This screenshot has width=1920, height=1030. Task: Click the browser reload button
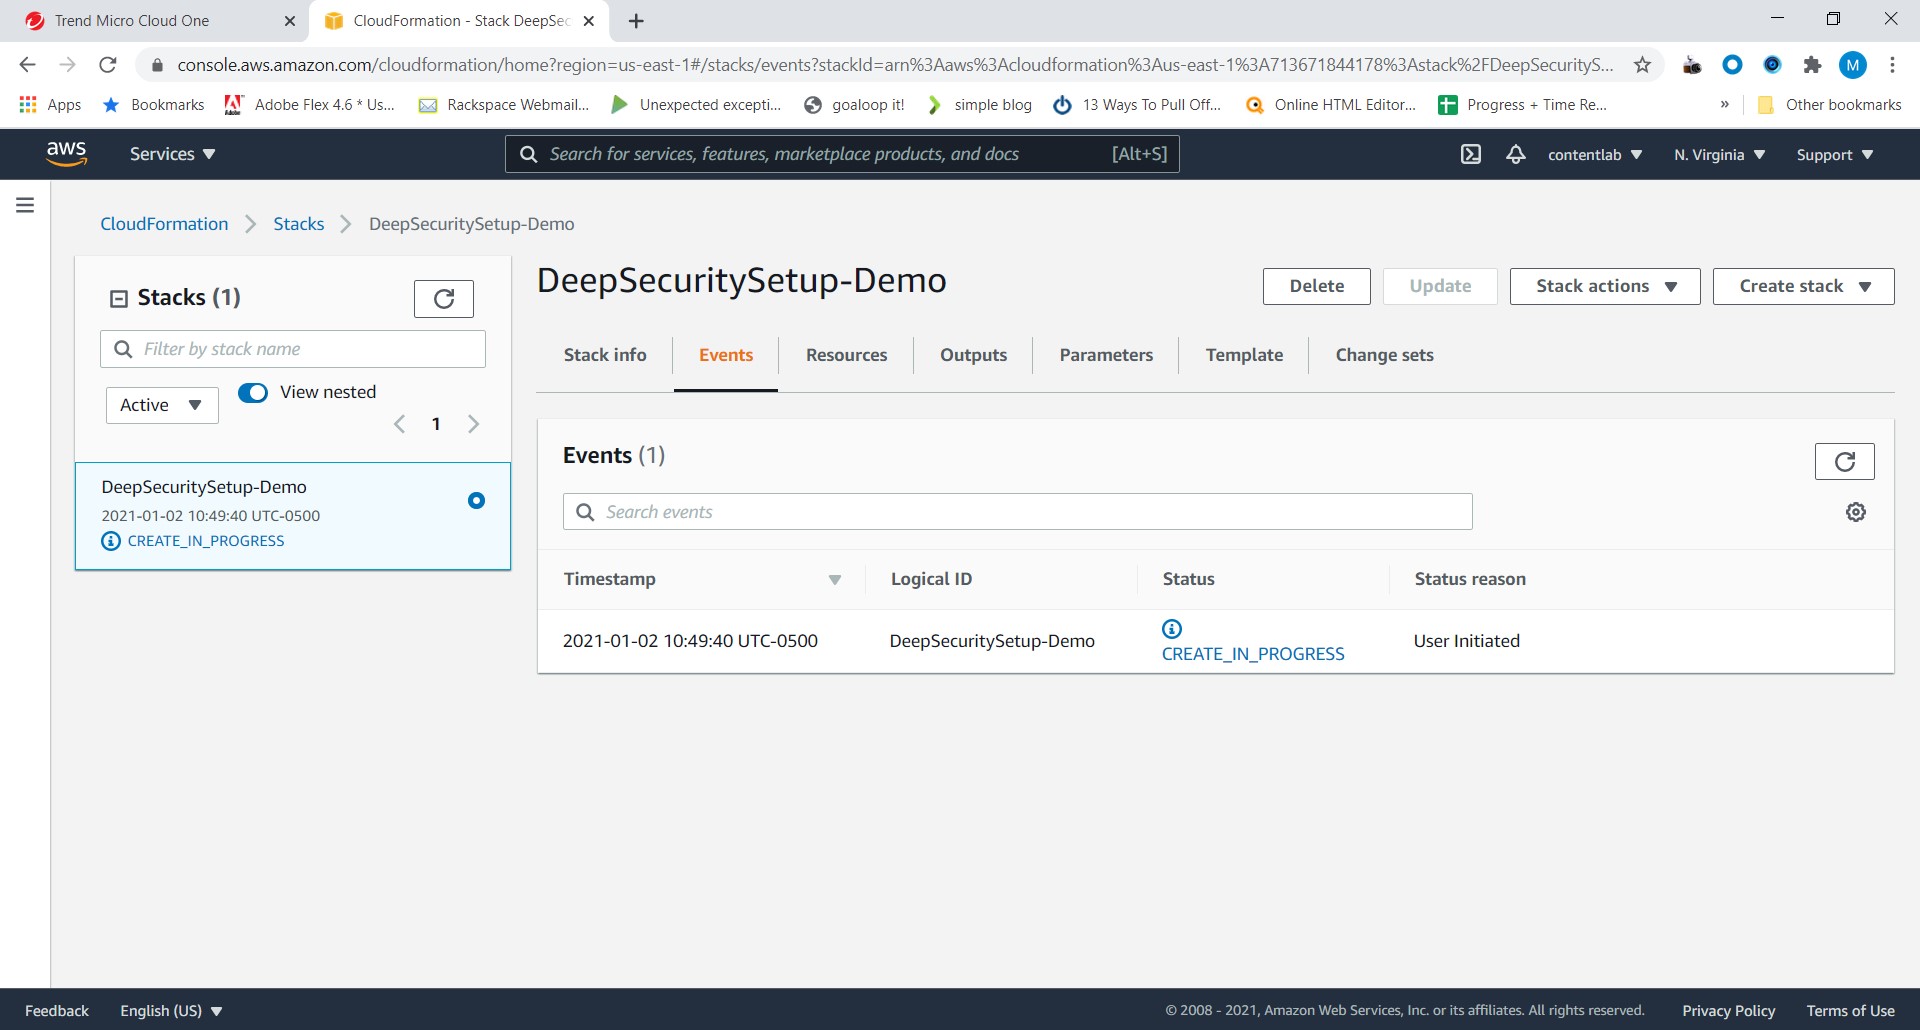(108, 65)
